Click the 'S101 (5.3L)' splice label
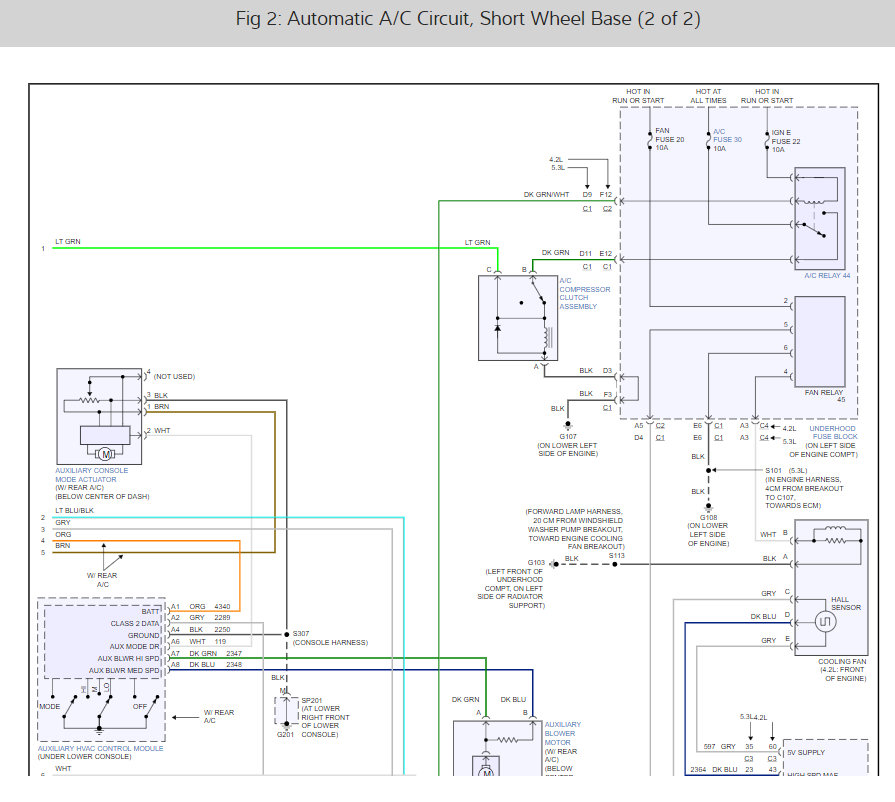 pyautogui.click(x=786, y=471)
